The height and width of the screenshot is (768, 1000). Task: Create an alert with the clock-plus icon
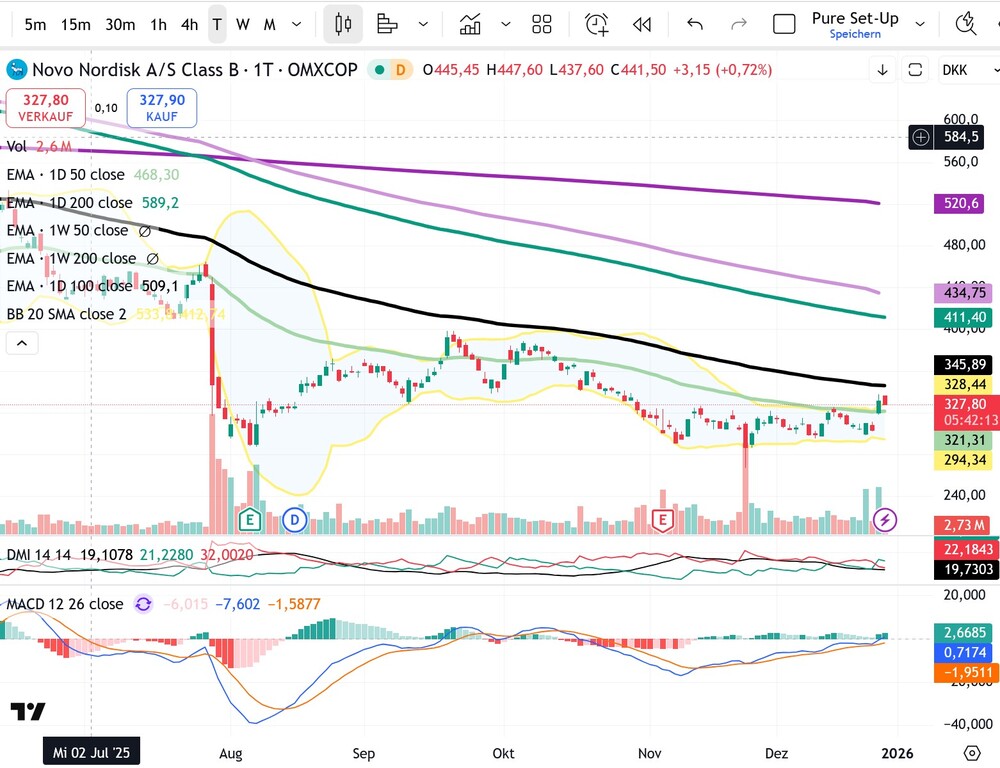point(597,24)
